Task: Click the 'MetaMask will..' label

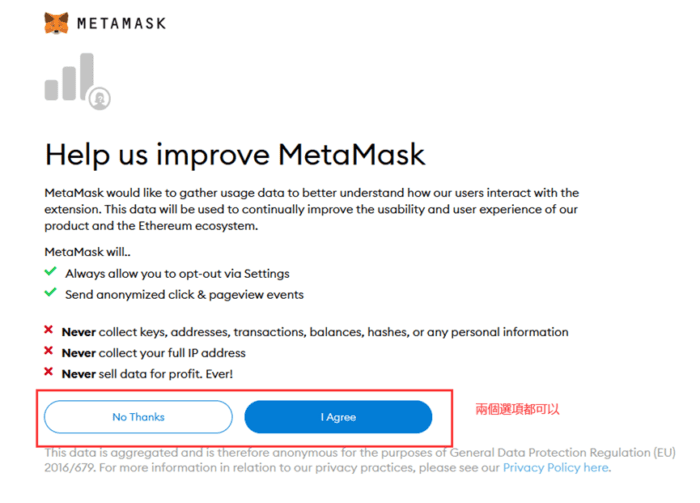Action: click(x=88, y=252)
